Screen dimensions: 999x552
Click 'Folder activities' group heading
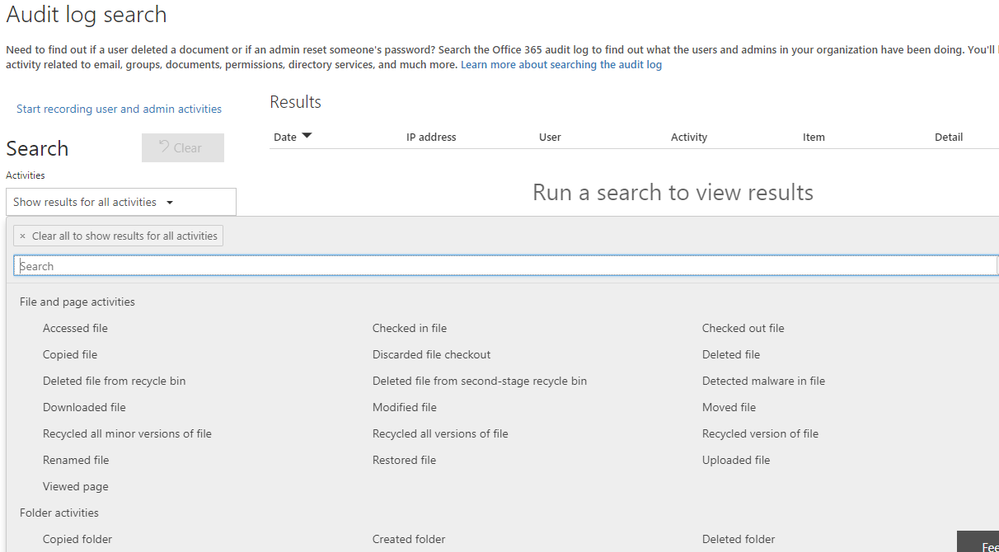point(59,513)
